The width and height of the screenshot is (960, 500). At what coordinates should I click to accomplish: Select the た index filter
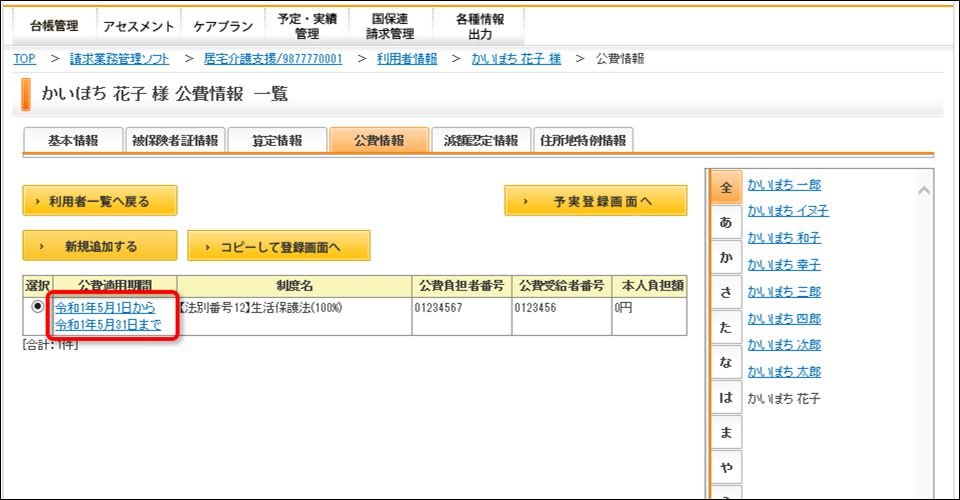coord(726,327)
